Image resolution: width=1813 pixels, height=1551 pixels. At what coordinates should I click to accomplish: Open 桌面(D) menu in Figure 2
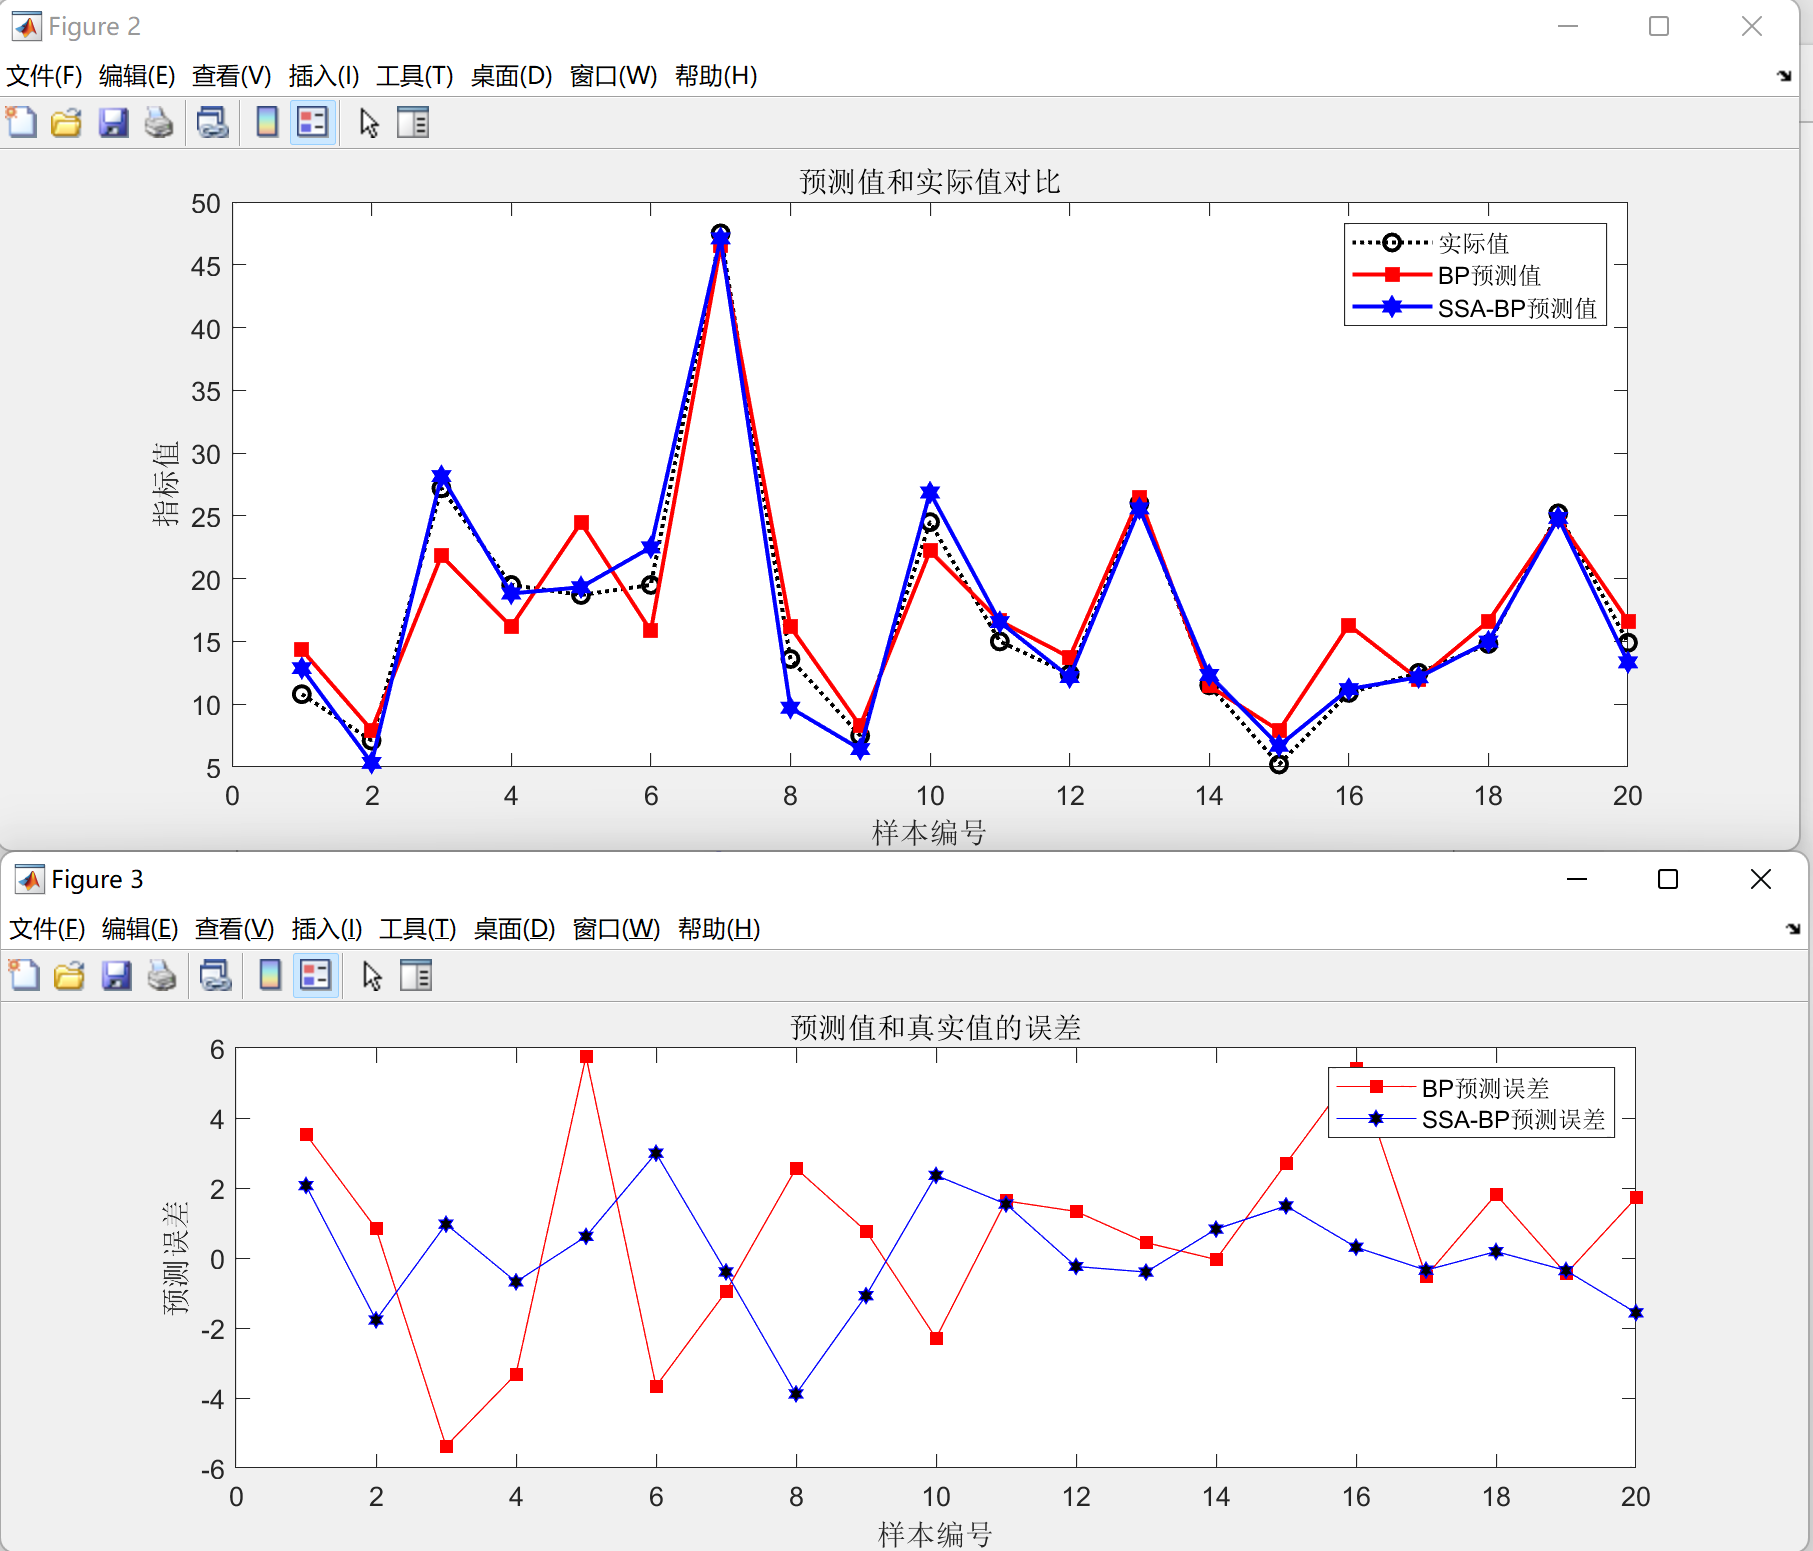(511, 76)
